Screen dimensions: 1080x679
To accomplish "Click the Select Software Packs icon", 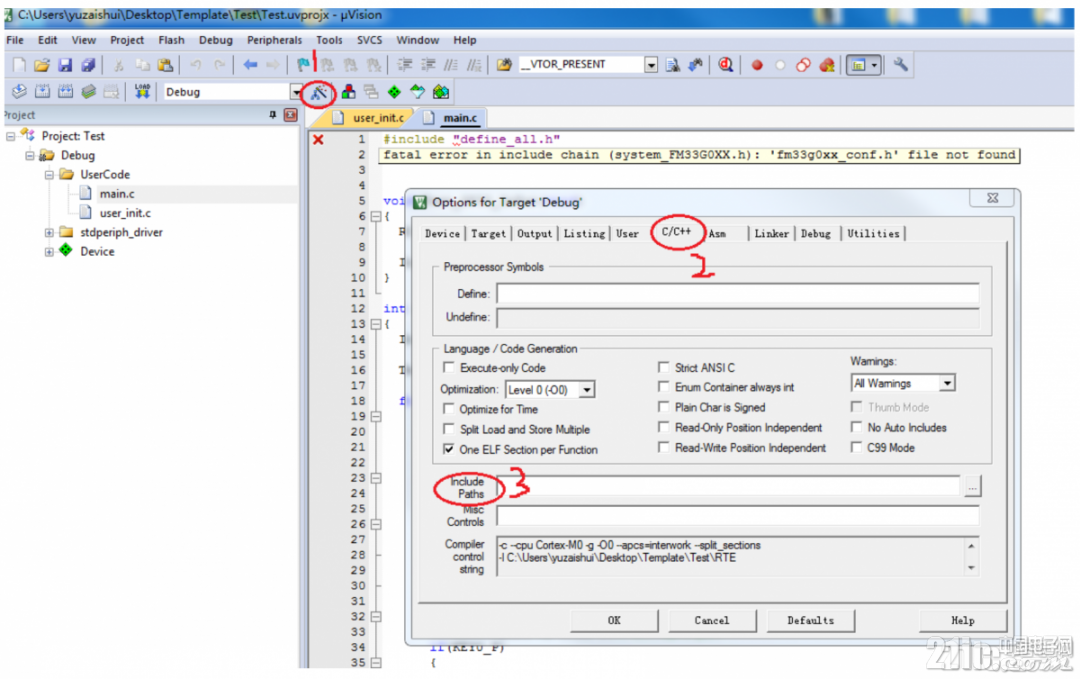I will click(417, 92).
